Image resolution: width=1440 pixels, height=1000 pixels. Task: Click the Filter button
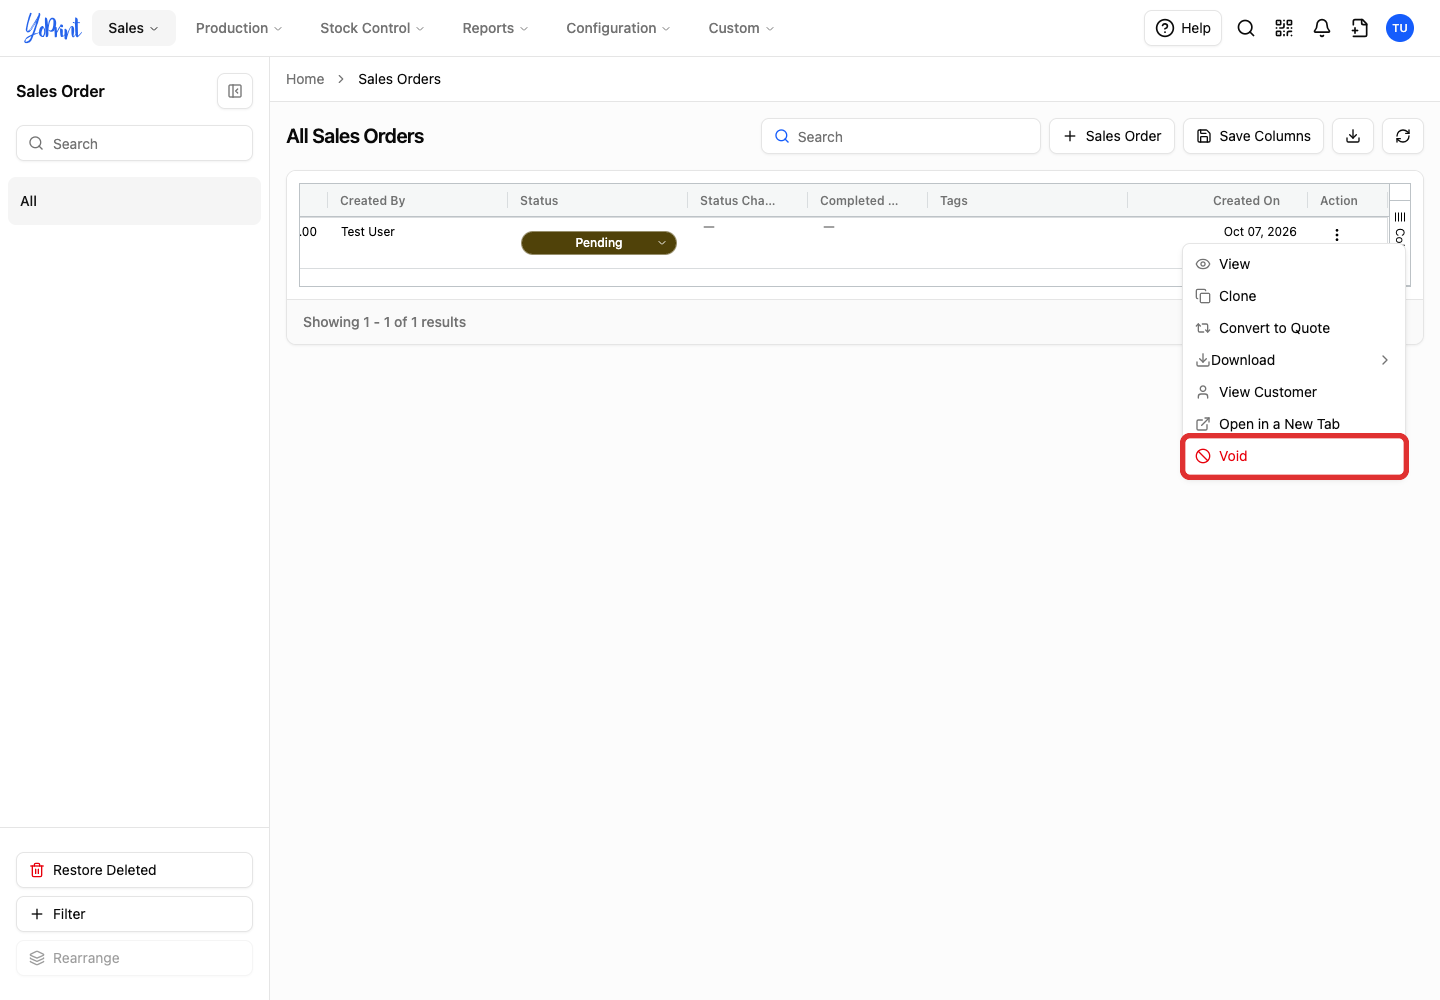134,914
